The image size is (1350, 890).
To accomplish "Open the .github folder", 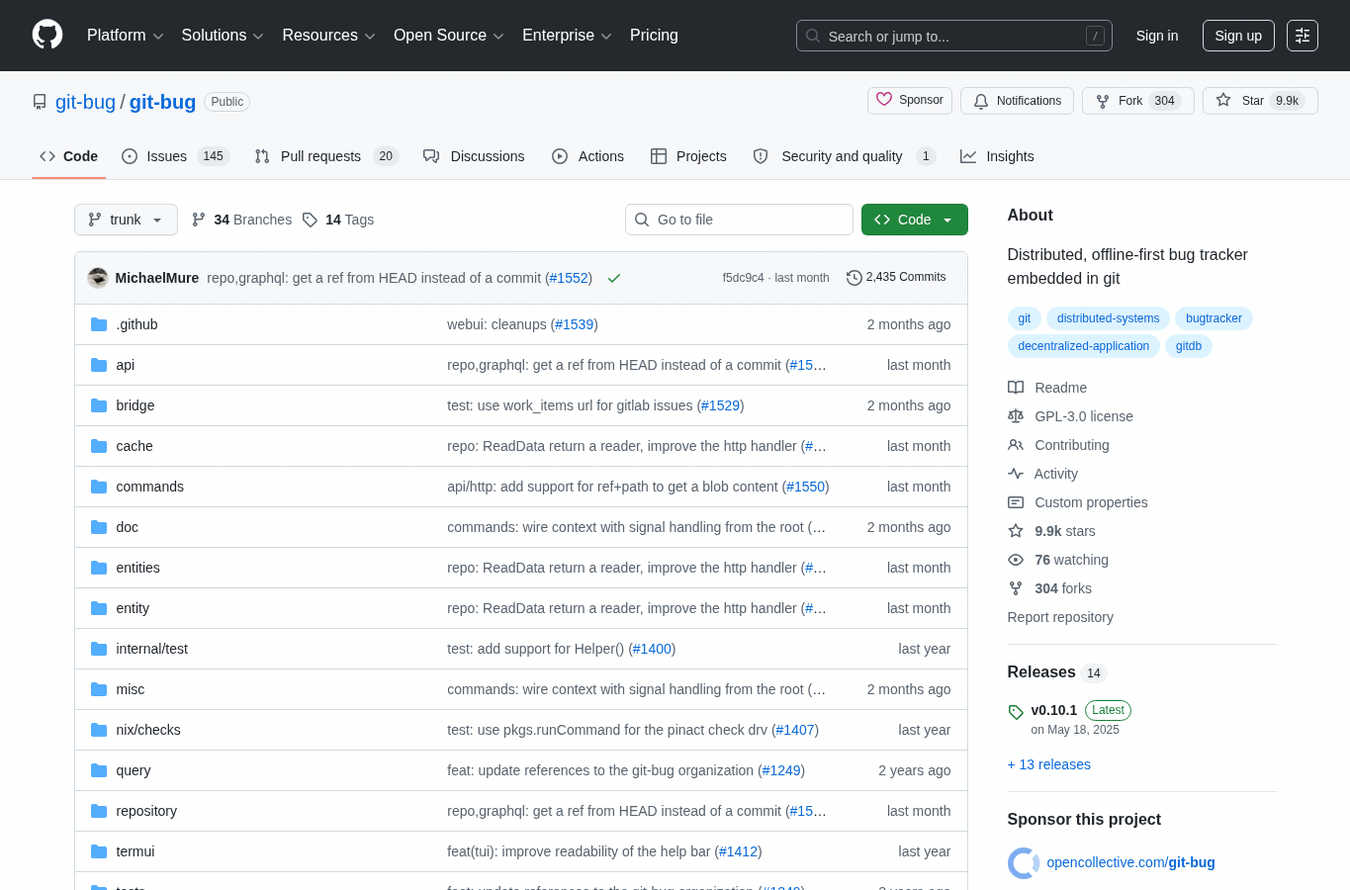I will coord(137,324).
